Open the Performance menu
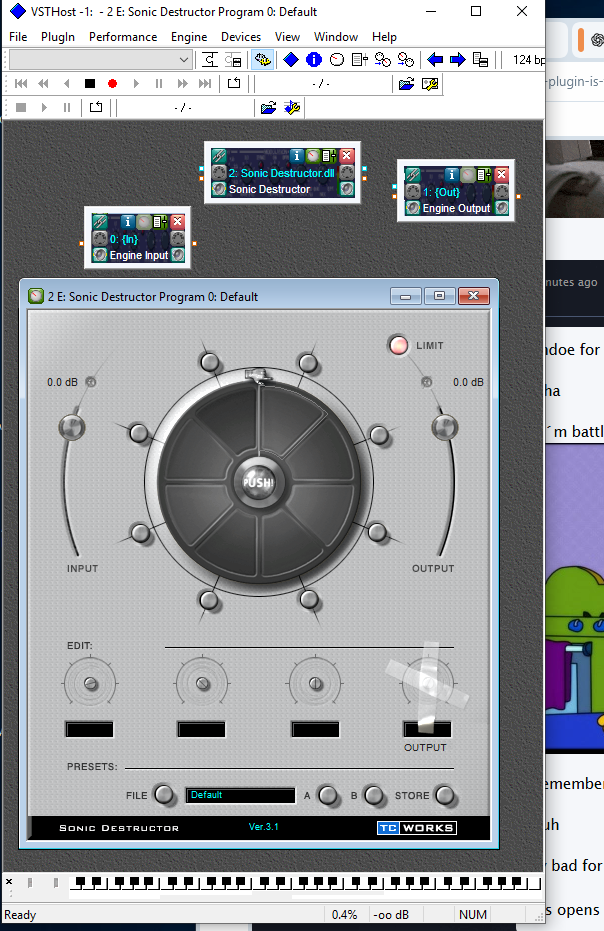 coord(123,37)
